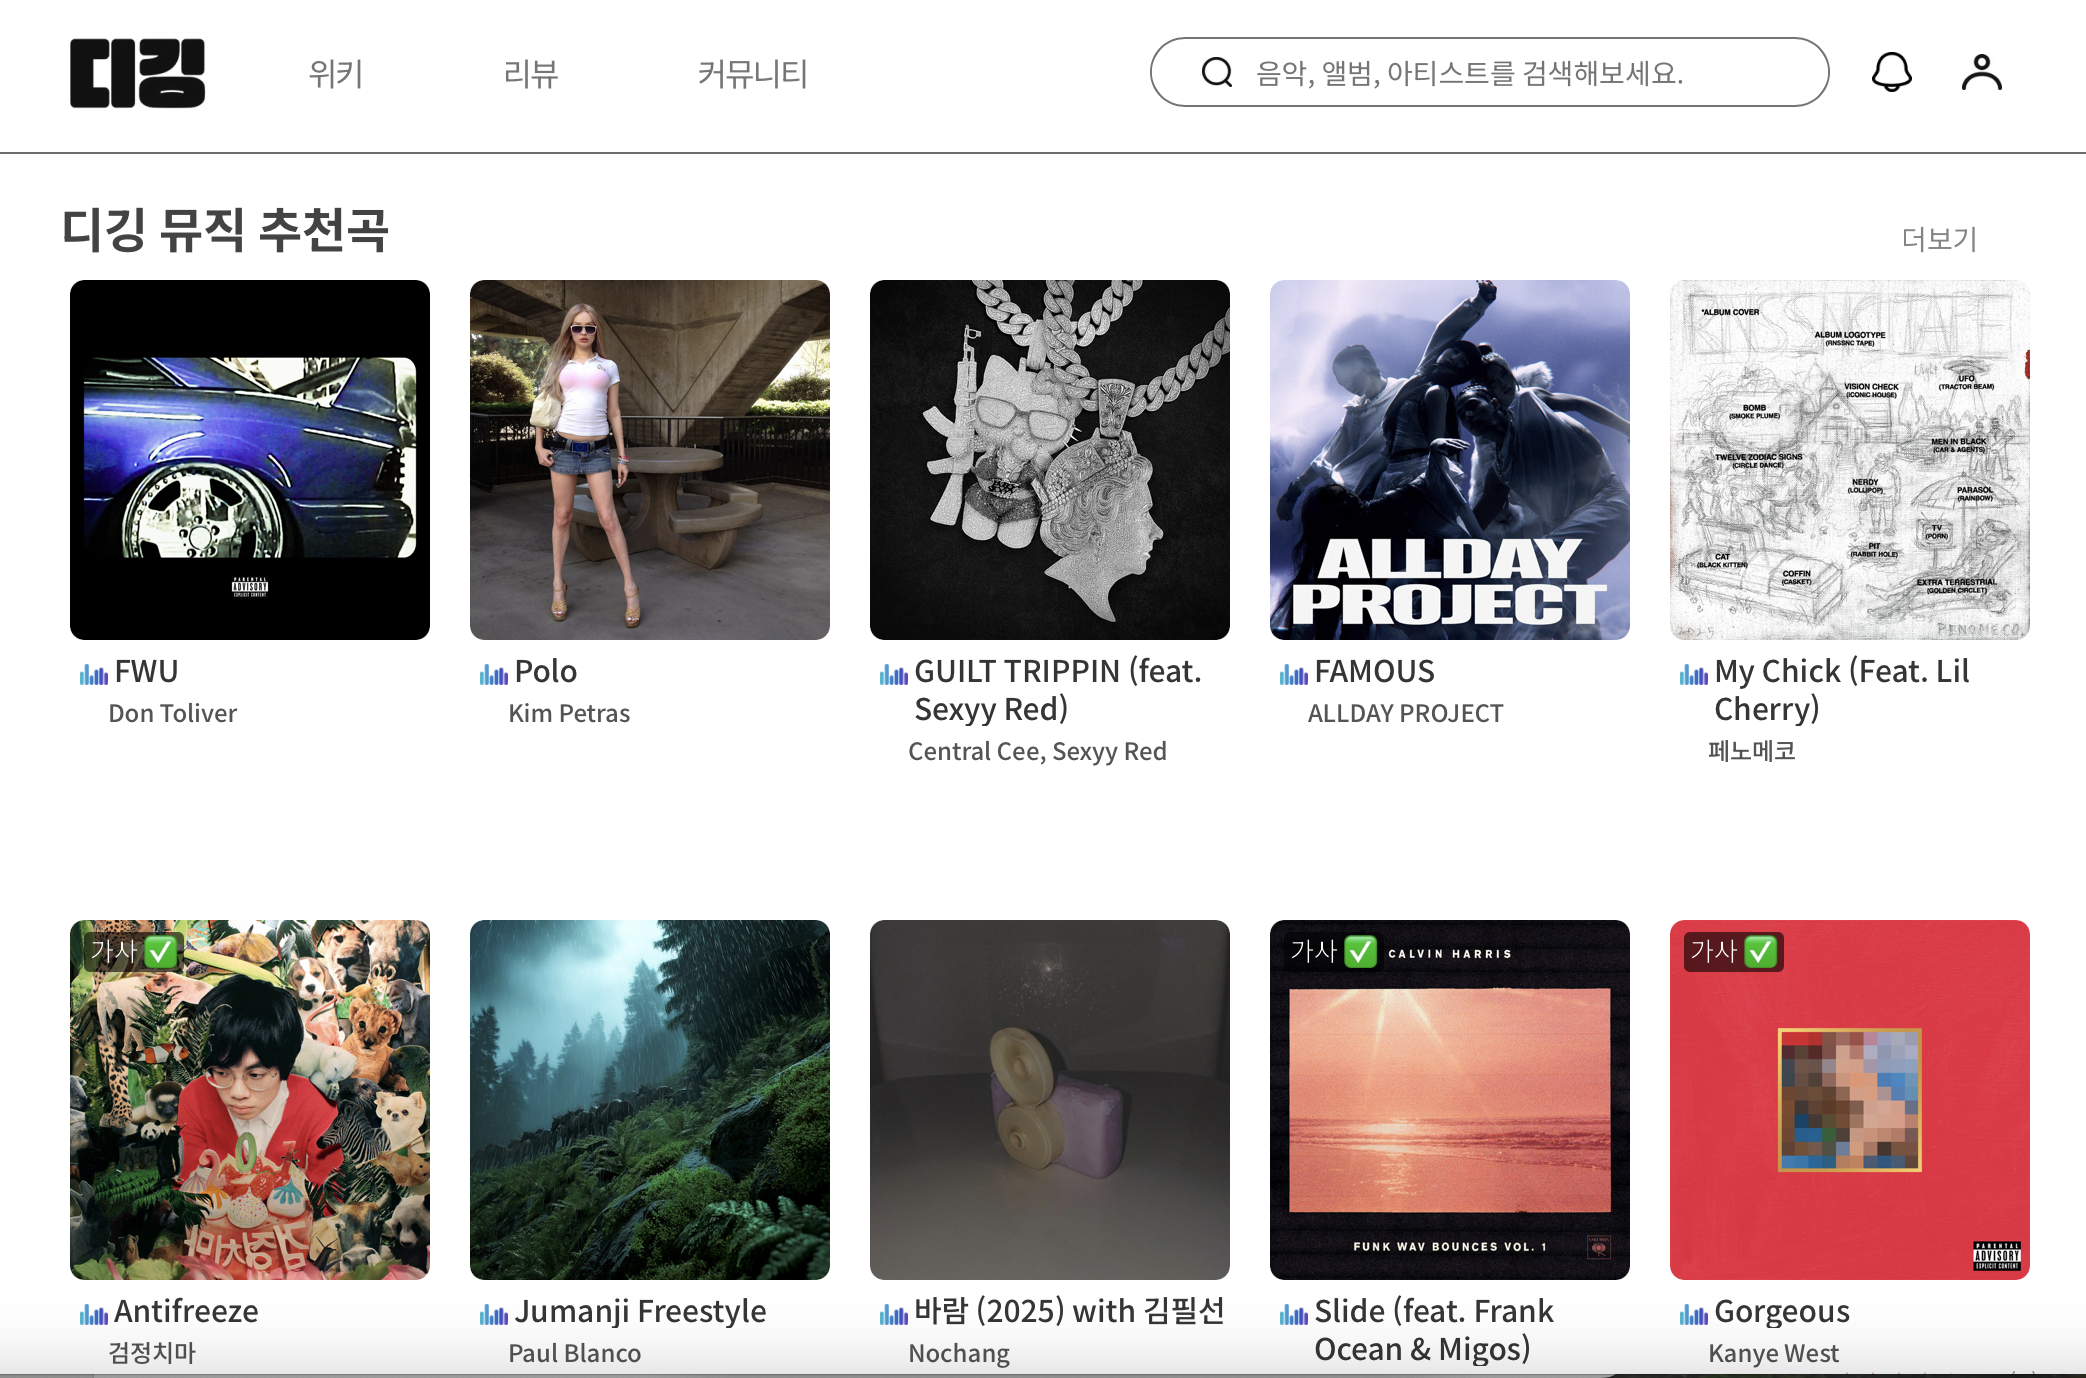This screenshot has width=2086, height=1378.
Task: Open 바람 (2025) with 김필선 title
Action: click(x=1070, y=1311)
